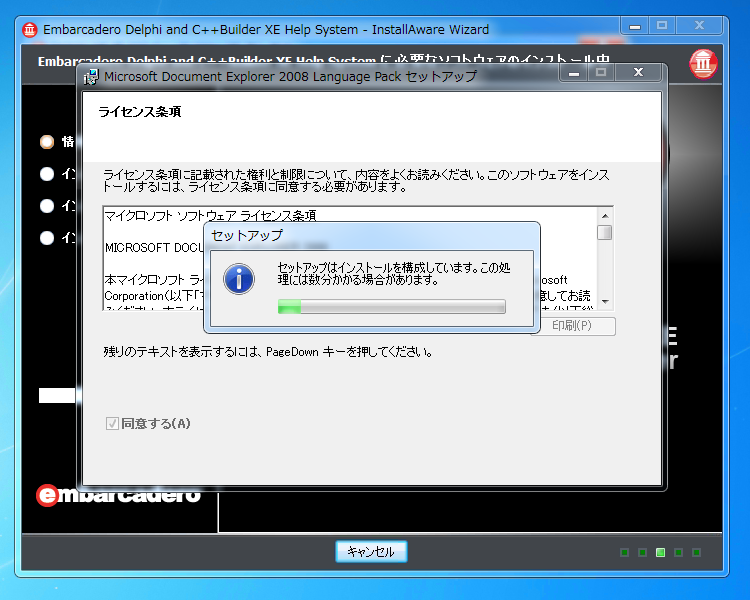750x600 pixels.
Task: Click the first dark green step indicator square
Action: (x=624, y=553)
